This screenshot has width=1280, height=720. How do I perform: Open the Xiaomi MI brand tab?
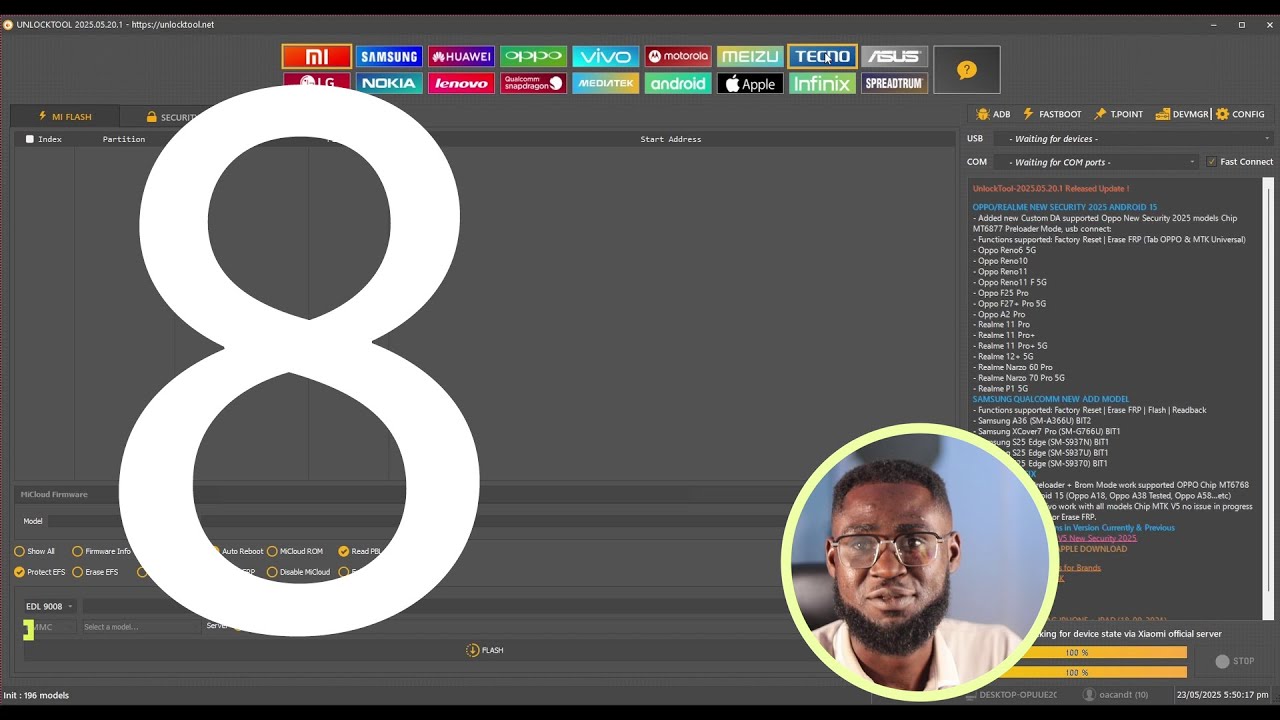coord(316,57)
